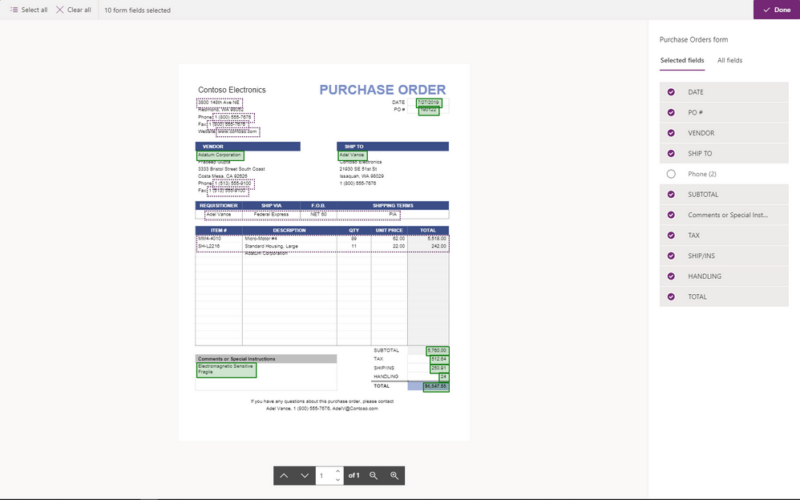The height and width of the screenshot is (500, 800).
Task: Uncheck the DATE field checkbox
Action: (671, 92)
